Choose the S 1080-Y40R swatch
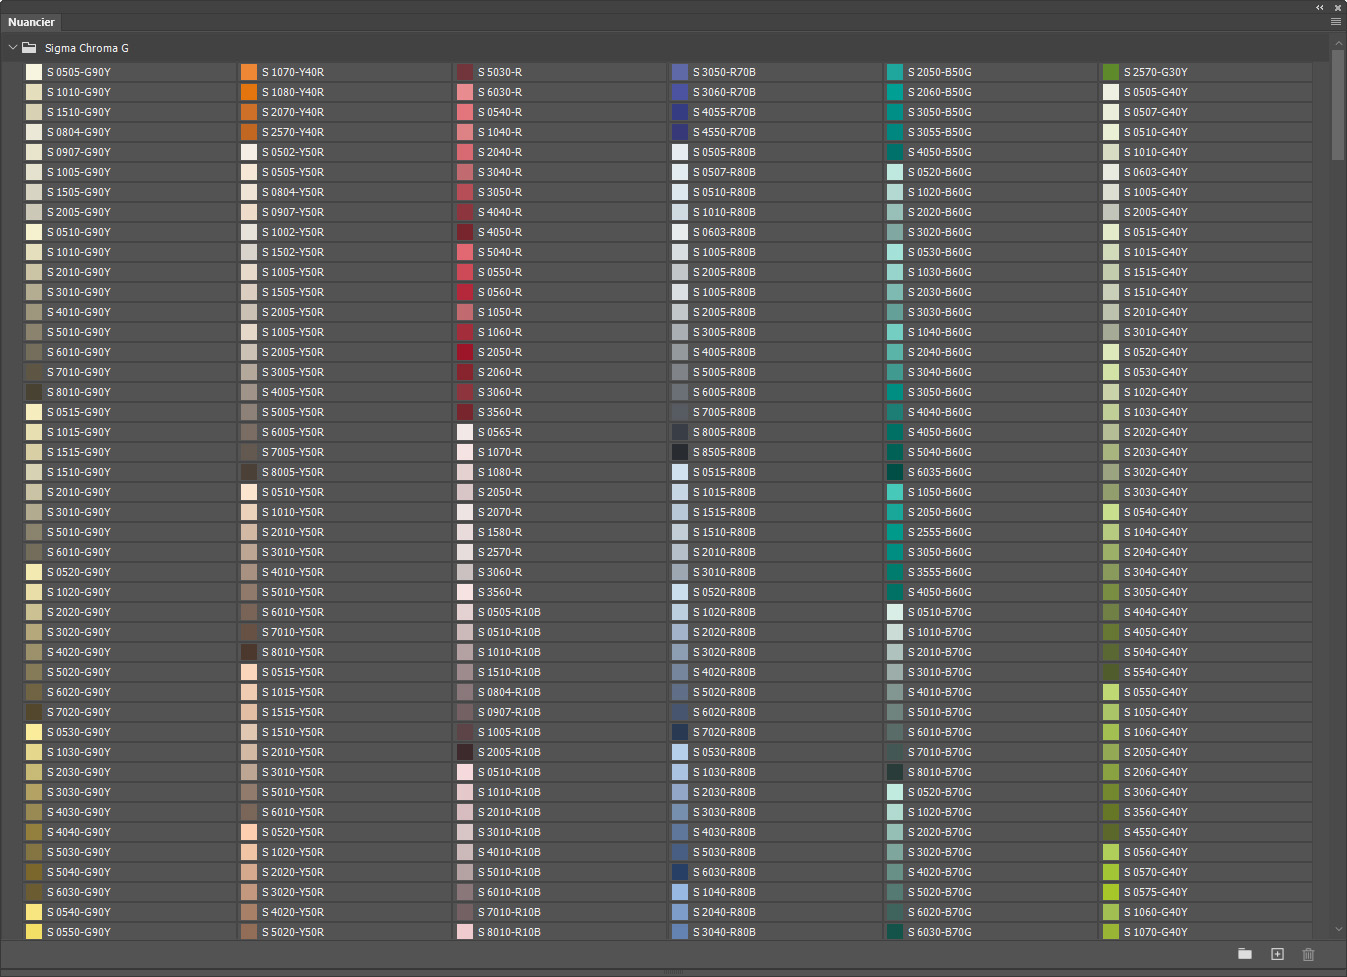This screenshot has height=977, width=1347. pos(249,92)
